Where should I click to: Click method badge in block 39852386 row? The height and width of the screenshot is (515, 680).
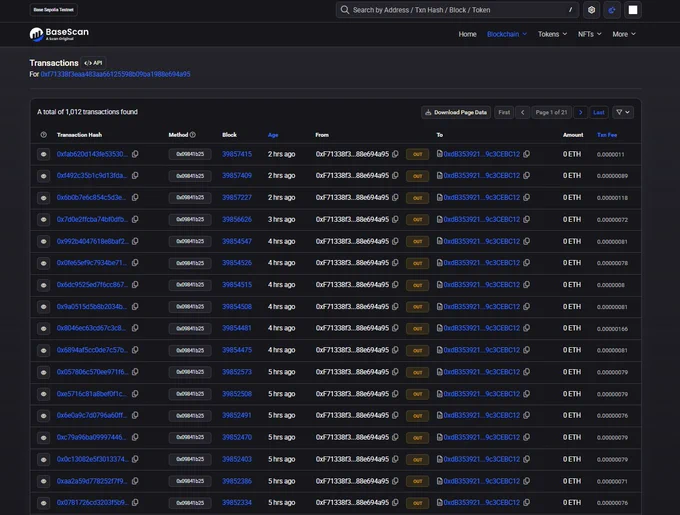(190, 481)
